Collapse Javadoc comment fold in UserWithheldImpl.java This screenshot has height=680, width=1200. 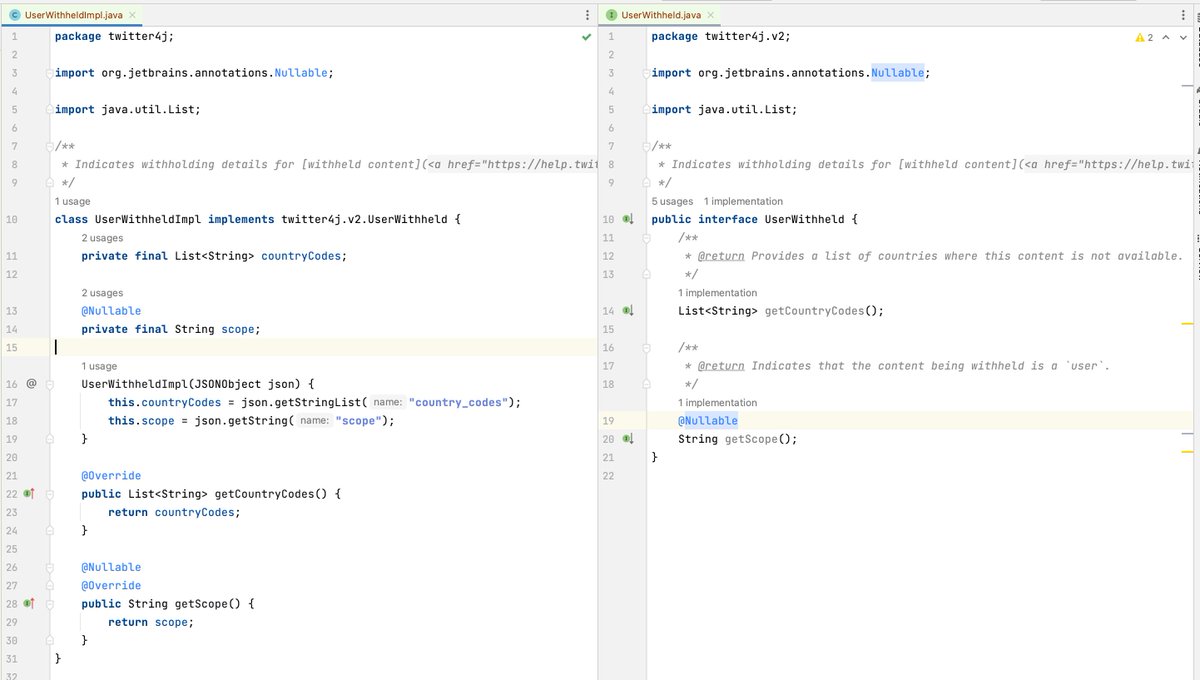tap(48, 146)
